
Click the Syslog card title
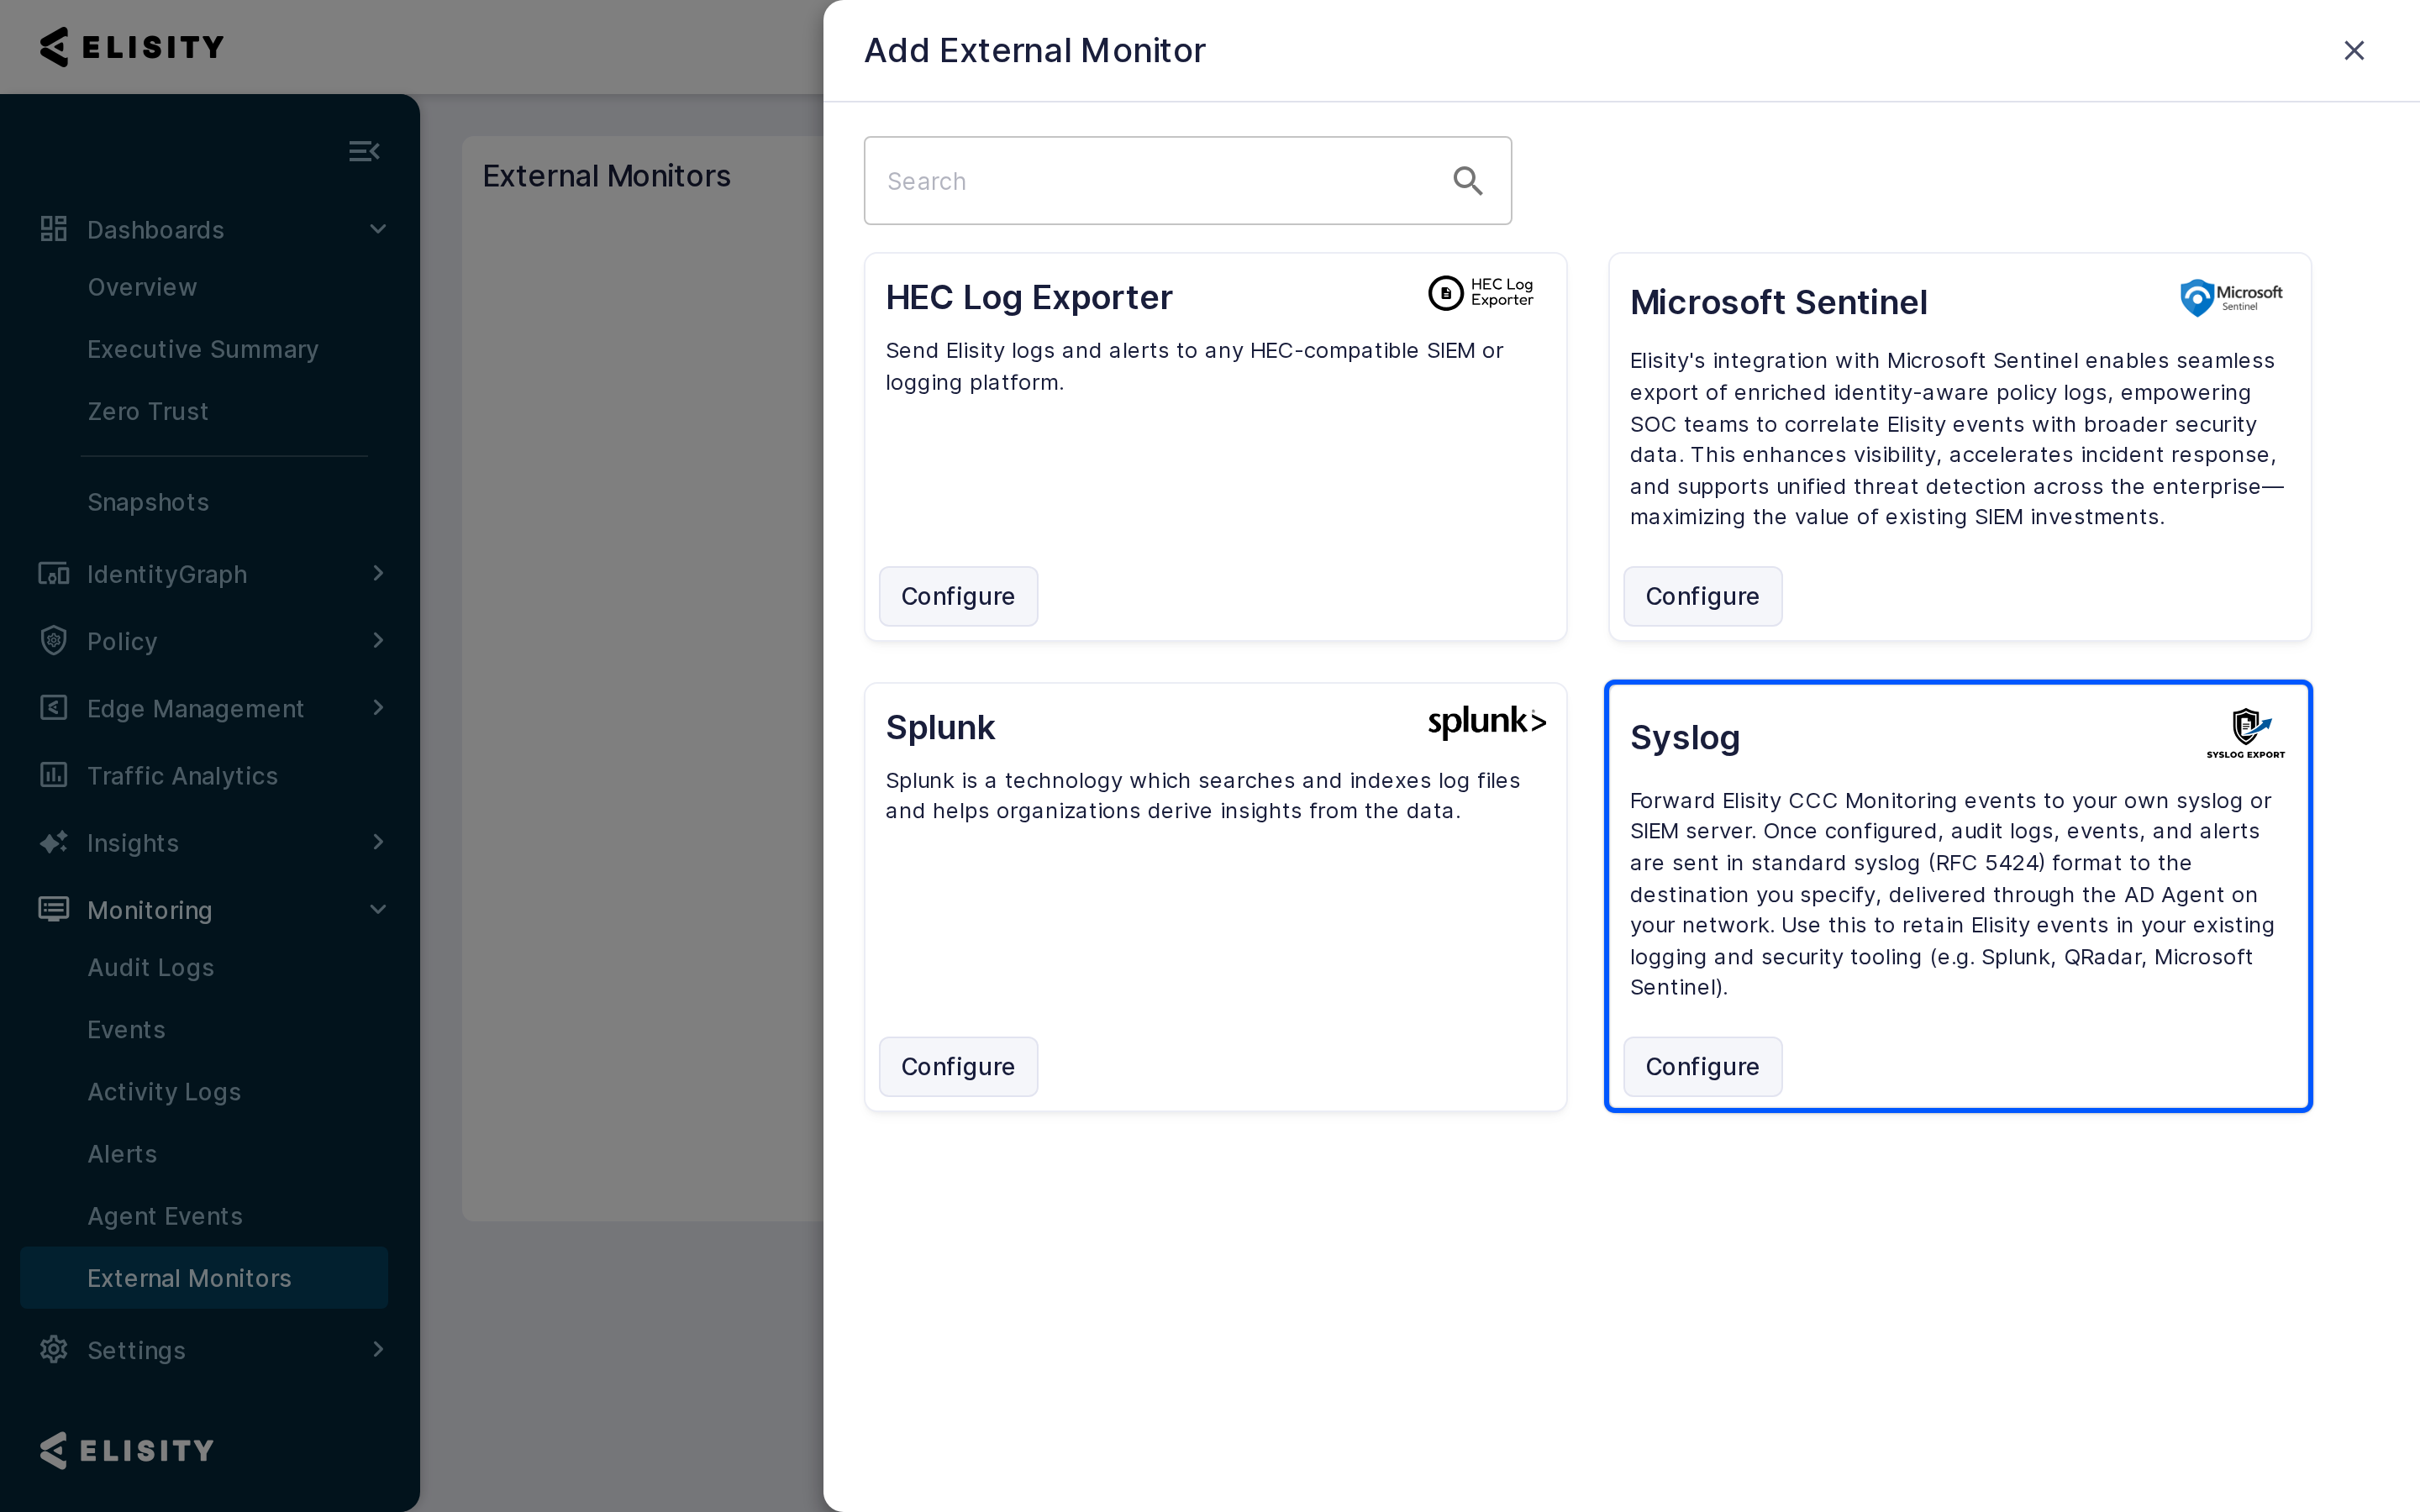[x=1685, y=737]
